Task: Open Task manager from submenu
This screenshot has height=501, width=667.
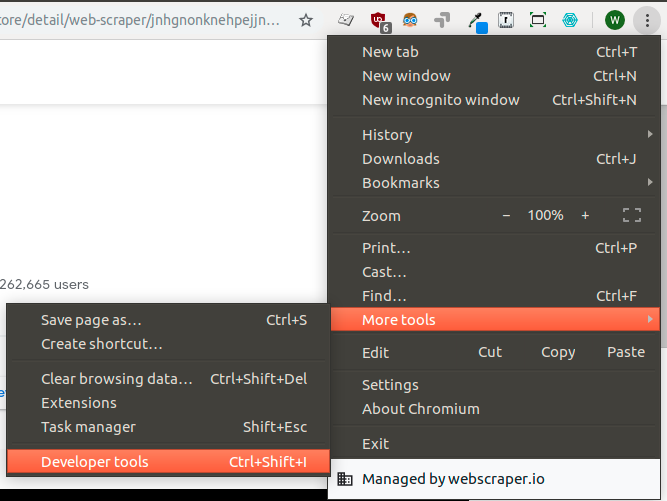Action: [x=168, y=427]
